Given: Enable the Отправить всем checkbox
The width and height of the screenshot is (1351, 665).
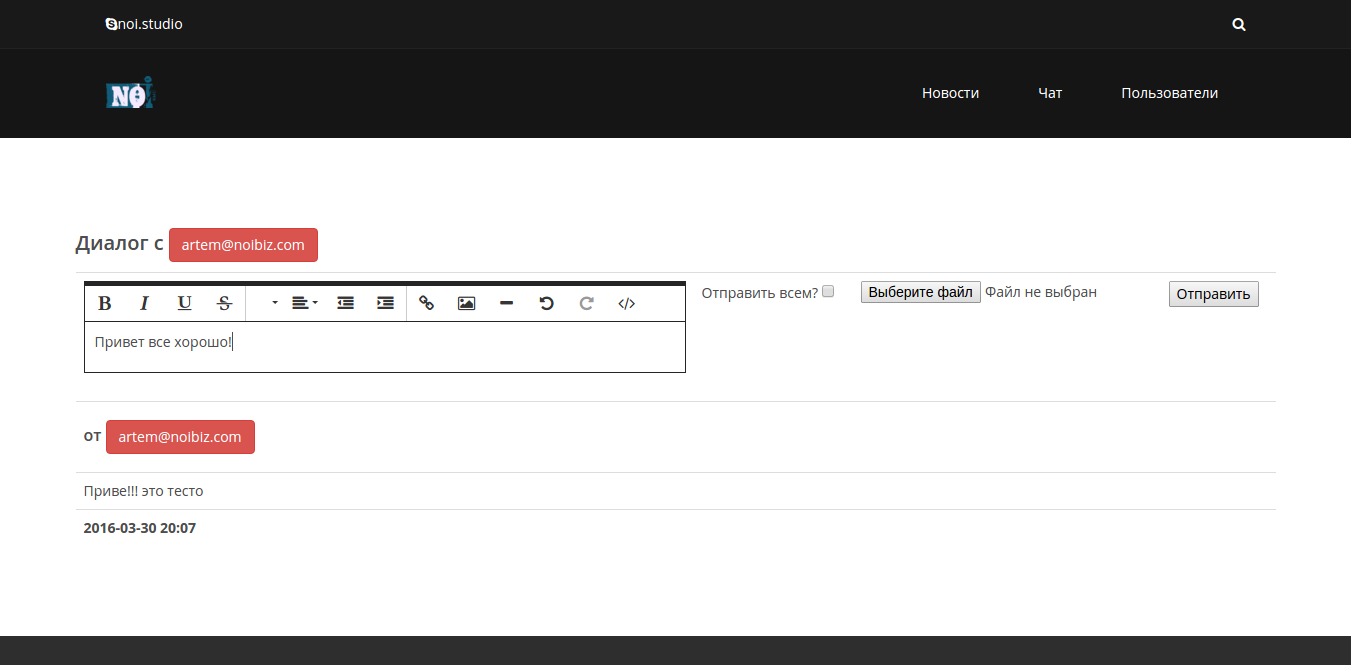Looking at the screenshot, I should tap(828, 292).
